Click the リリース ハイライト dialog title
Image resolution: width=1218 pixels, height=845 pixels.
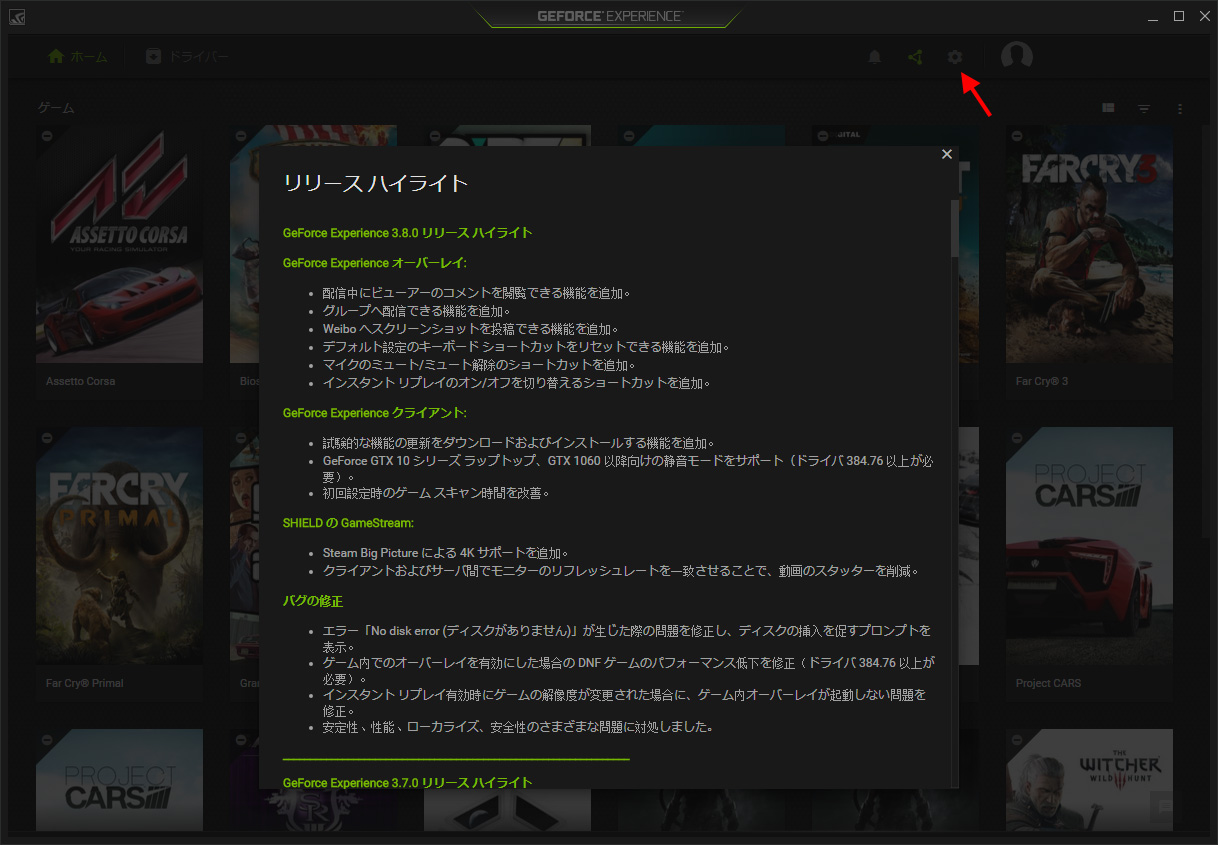coord(376,183)
